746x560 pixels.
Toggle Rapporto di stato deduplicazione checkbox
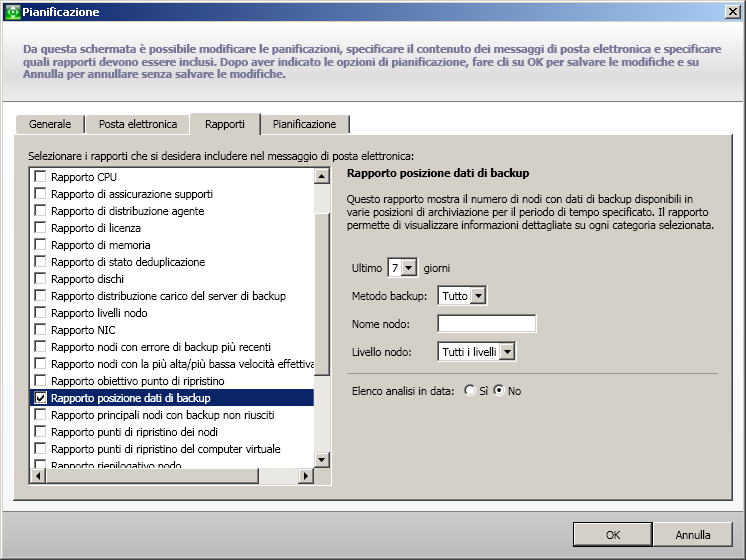pyautogui.click(x=40, y=262)
